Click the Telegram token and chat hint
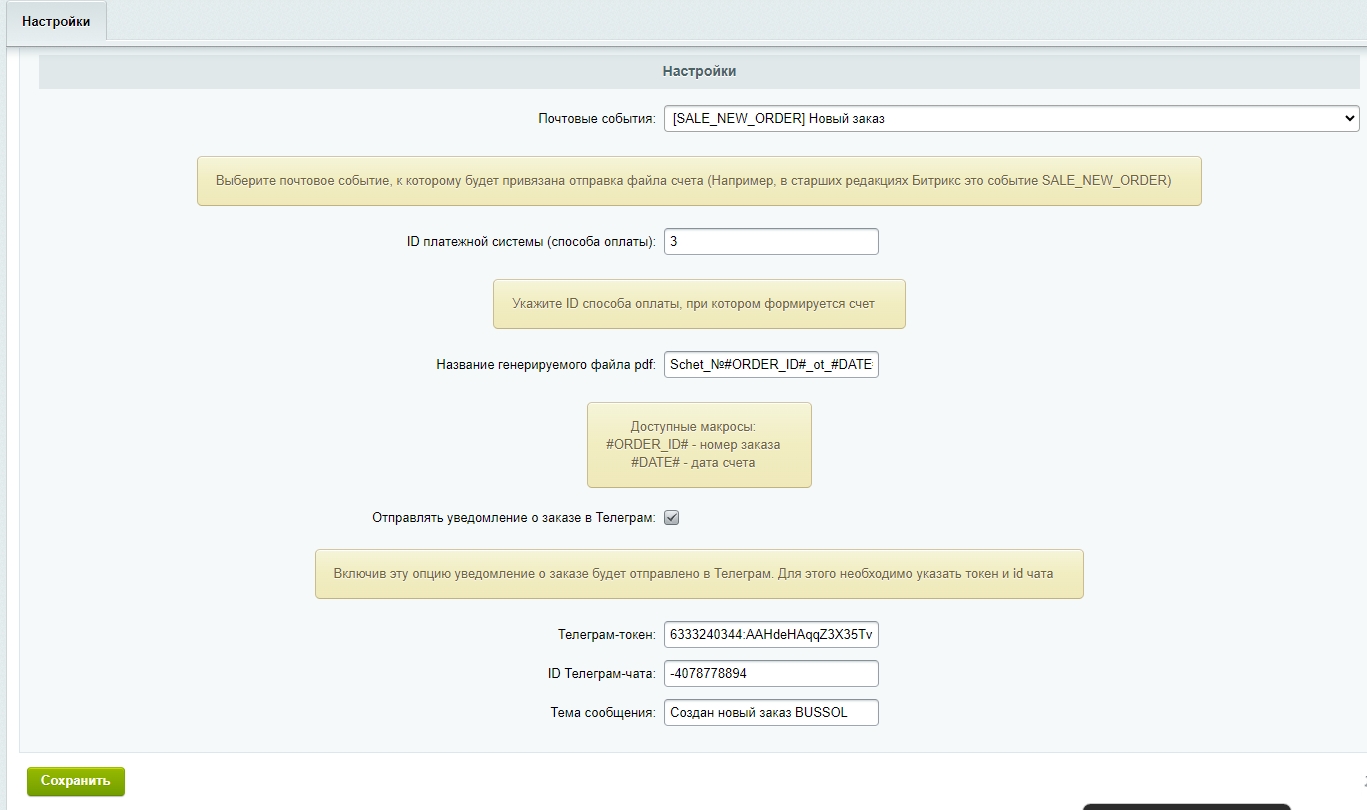 click(699, 574)
